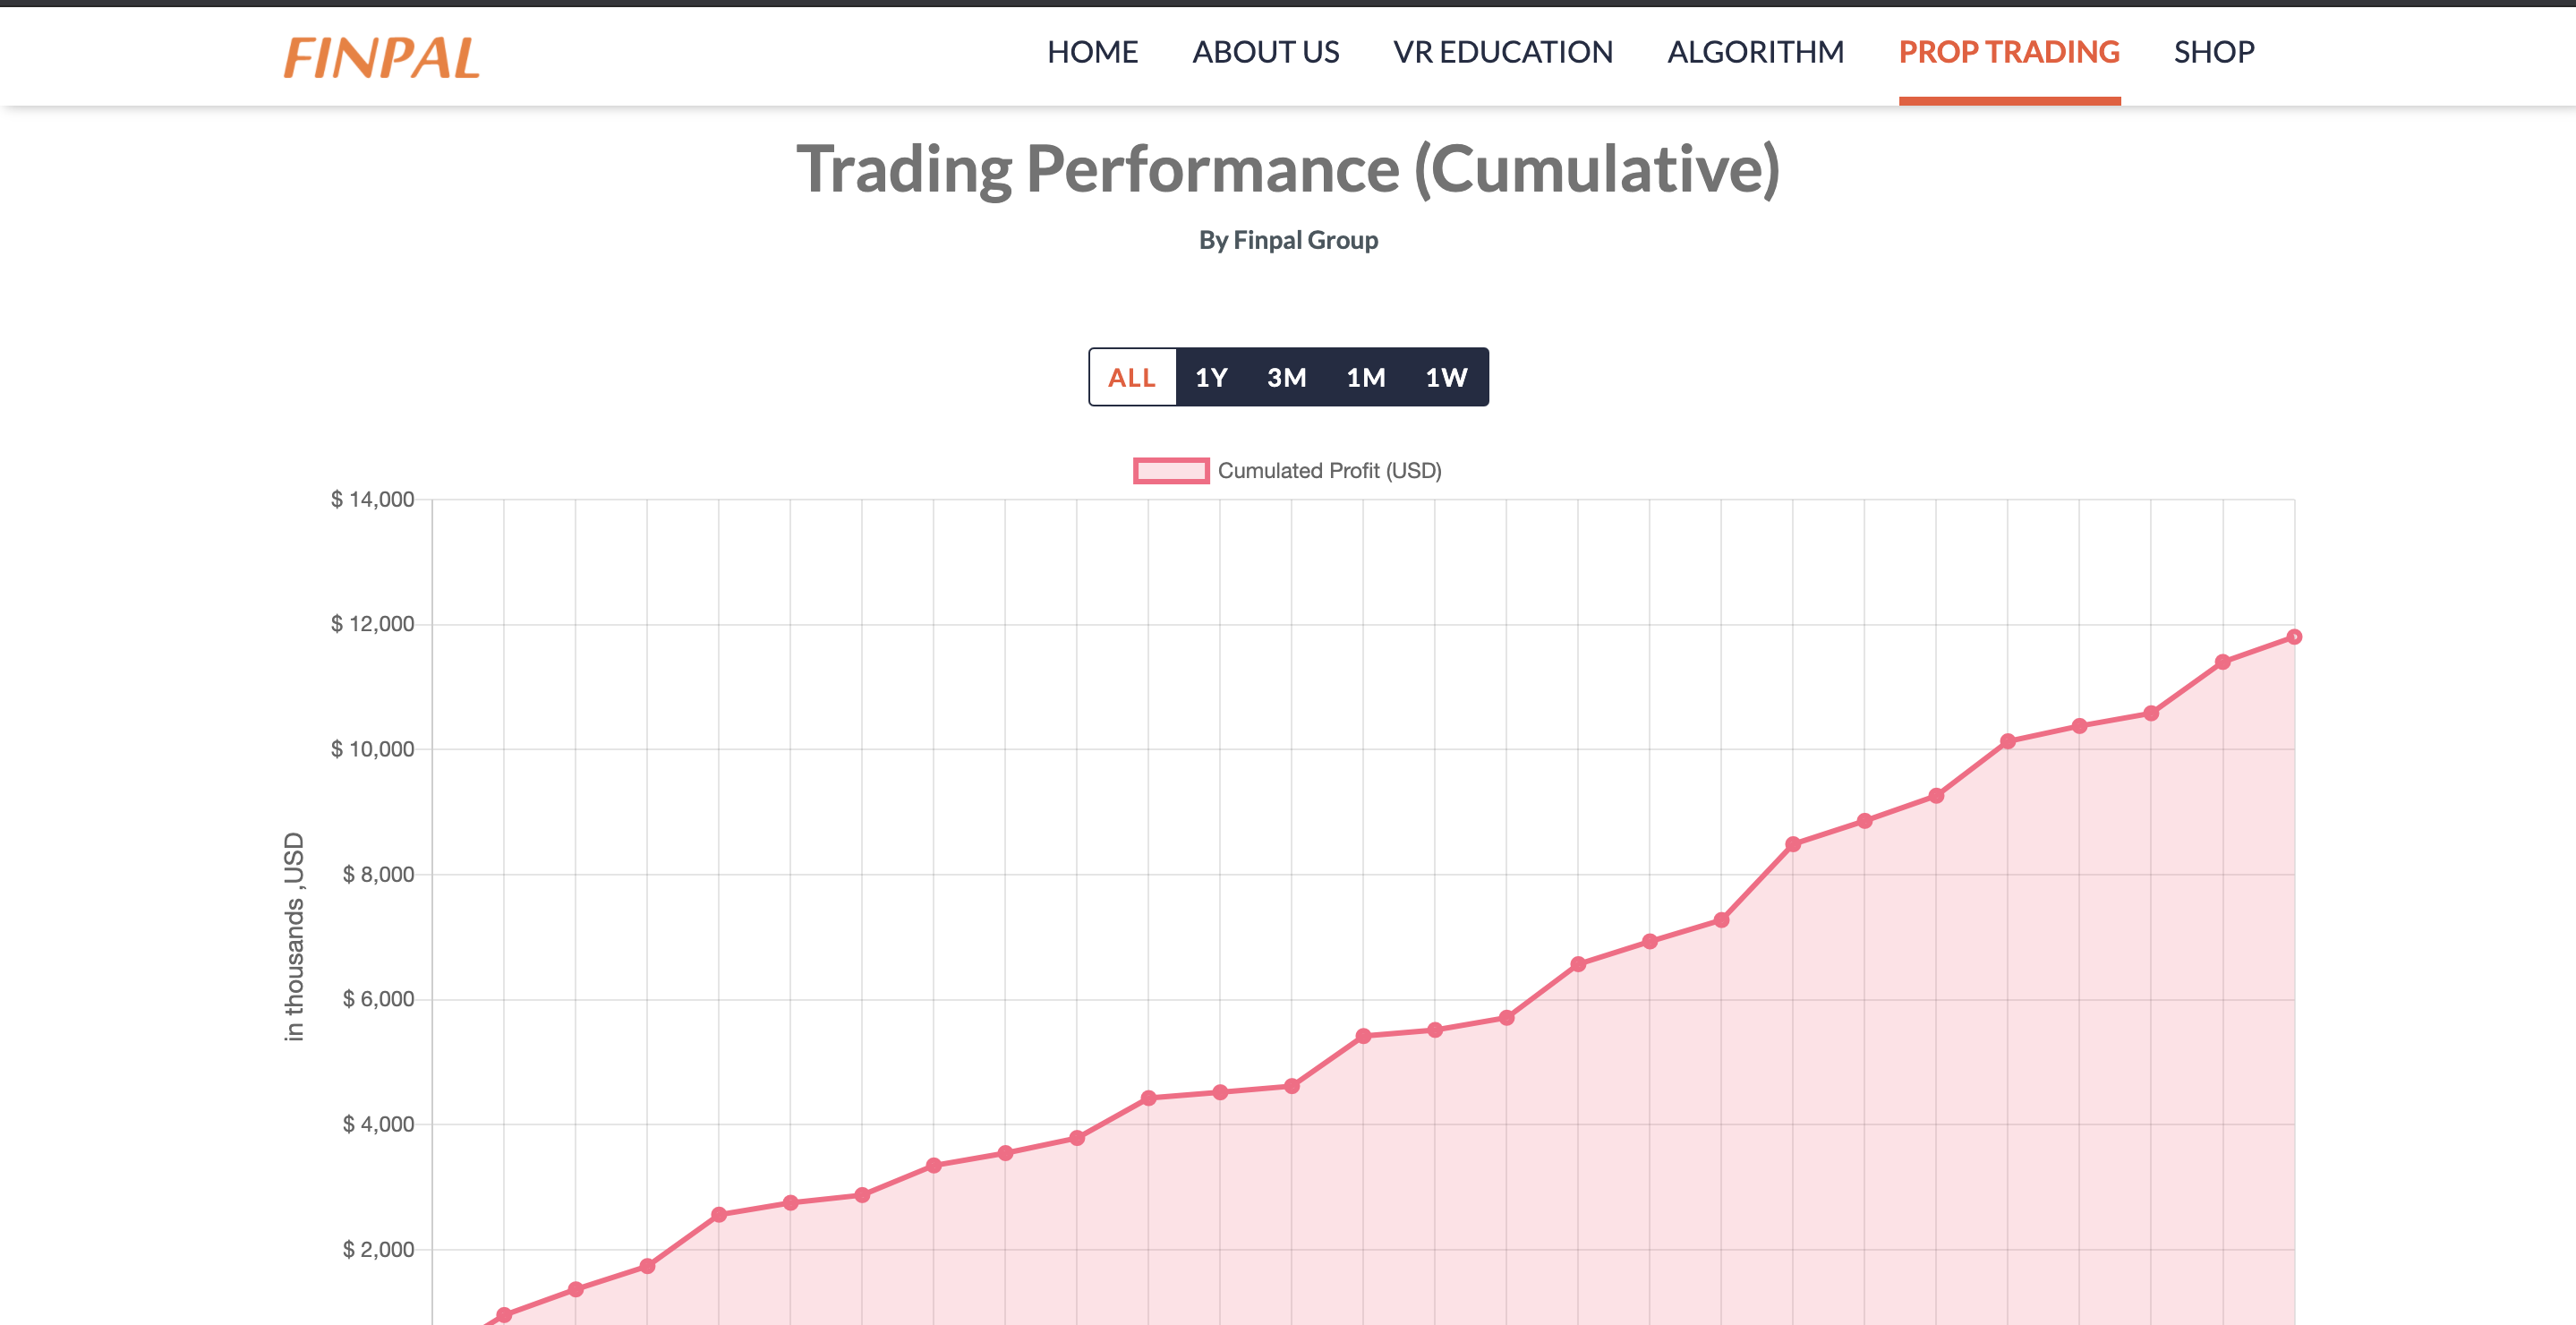
Task: Select the ALL time range
Action: click(x=1132, y=377)
